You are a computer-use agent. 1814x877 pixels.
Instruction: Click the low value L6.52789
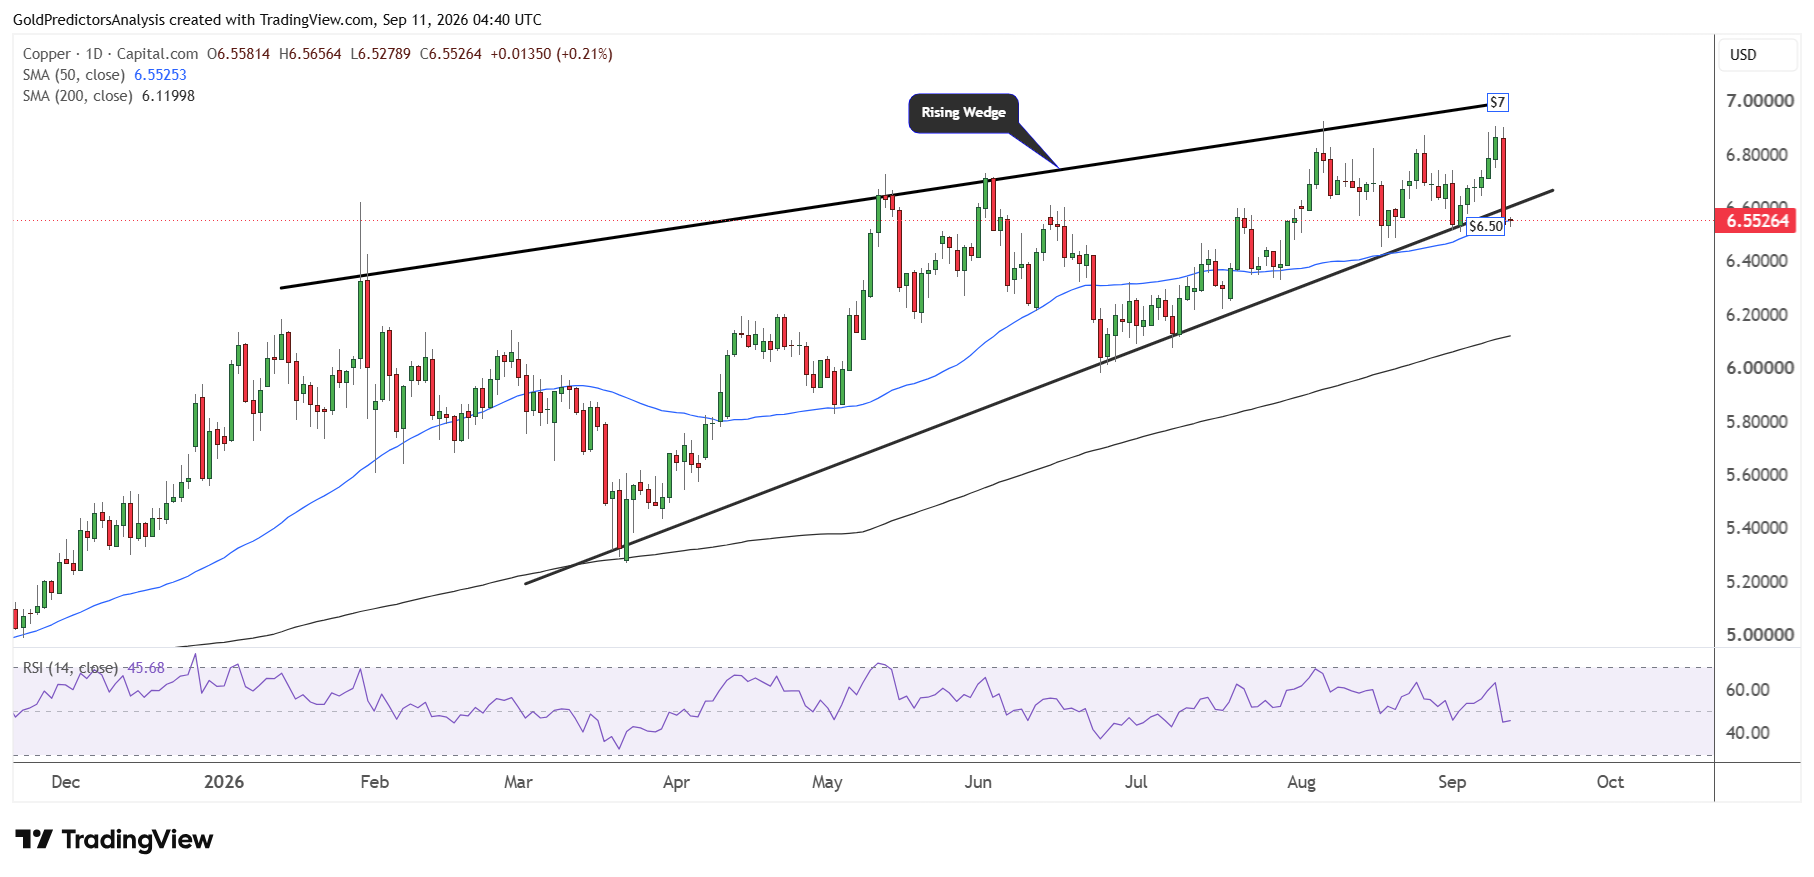point(380,54)
